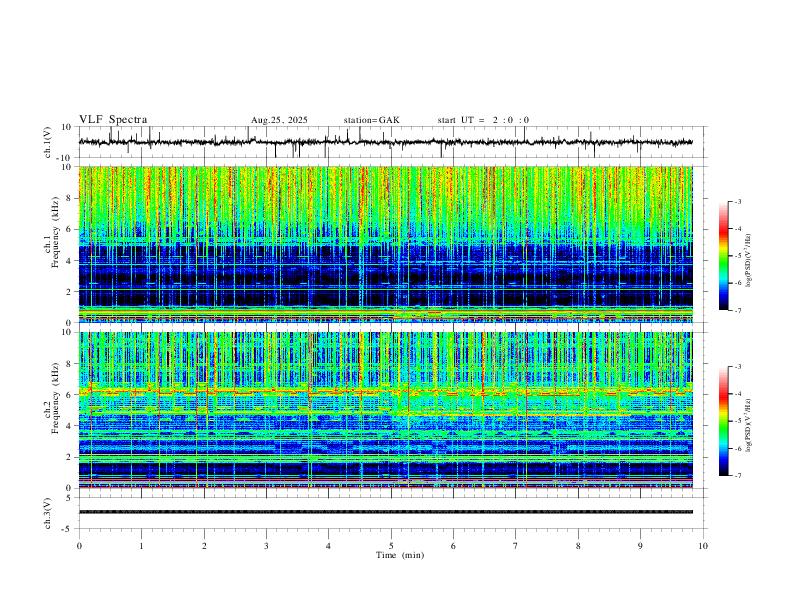
Task: Click the "station=GAK" header label
Action: click(372, 120)
